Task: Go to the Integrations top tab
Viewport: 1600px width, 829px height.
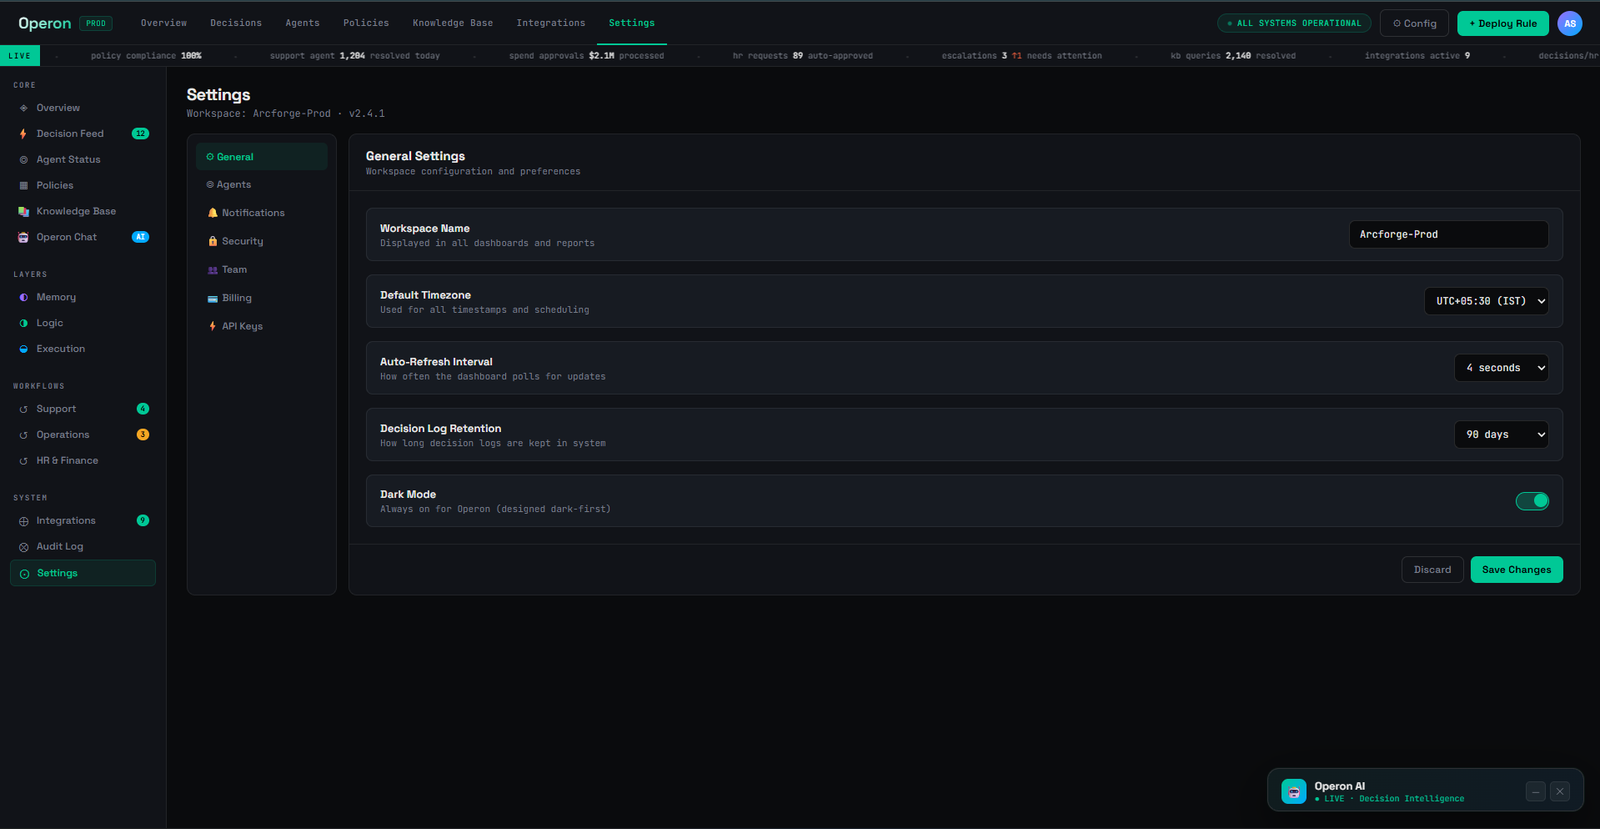Action: point(551,23)
